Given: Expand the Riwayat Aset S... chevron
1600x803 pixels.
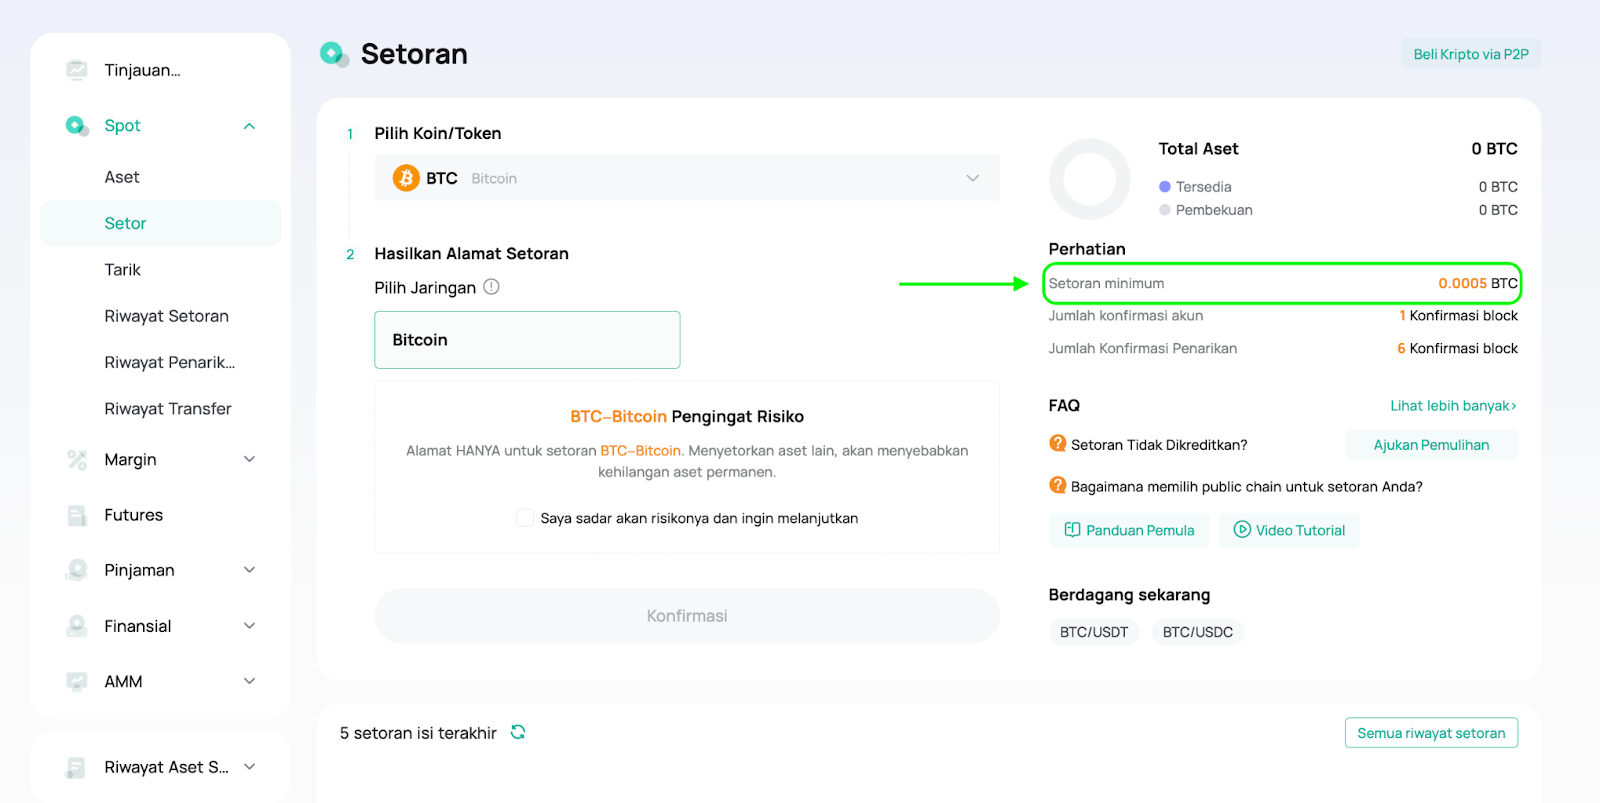Looking at the screenshot, I should point(250,767).
